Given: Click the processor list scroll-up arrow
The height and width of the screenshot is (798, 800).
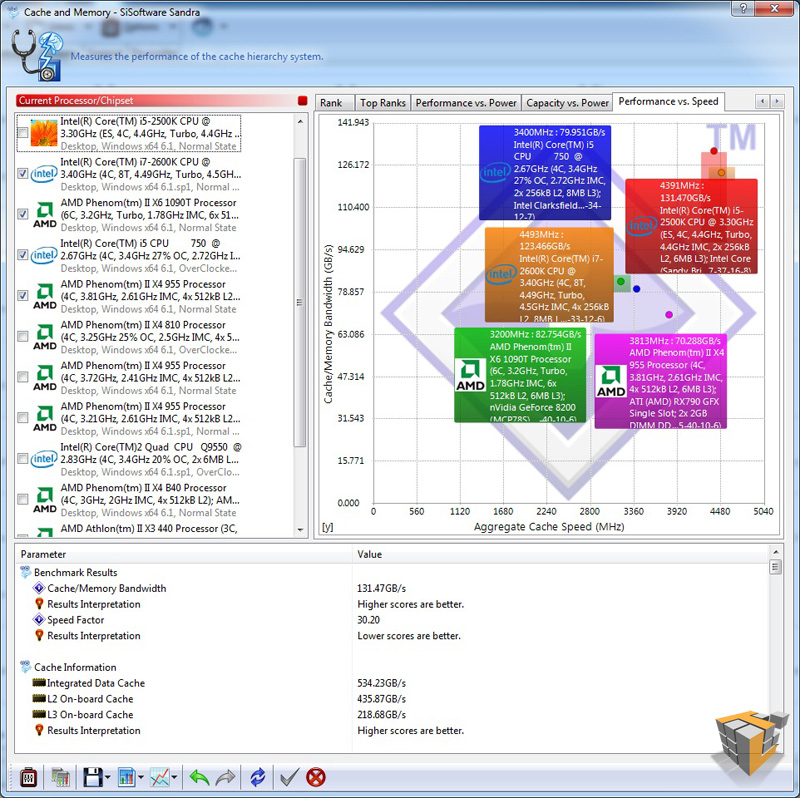Looking at the screenshot, I should [x=300, y=121].
